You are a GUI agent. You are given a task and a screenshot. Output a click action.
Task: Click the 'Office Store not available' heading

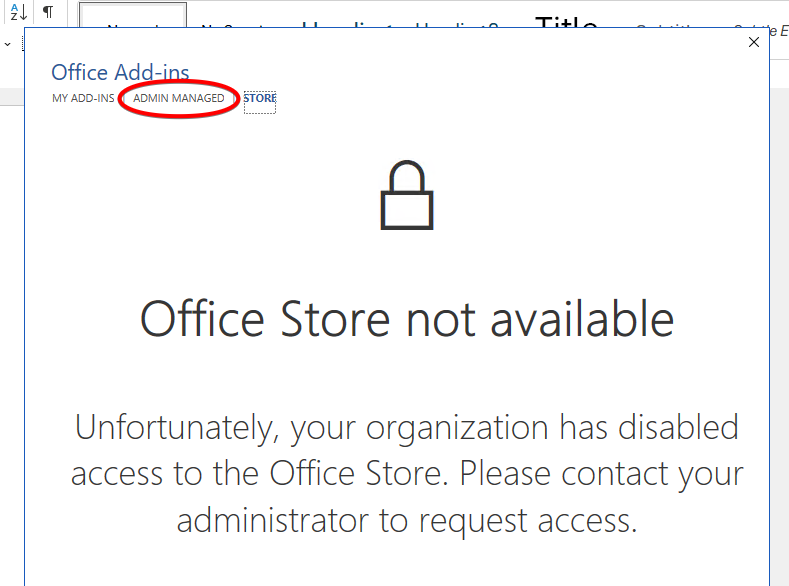point(406,320)
